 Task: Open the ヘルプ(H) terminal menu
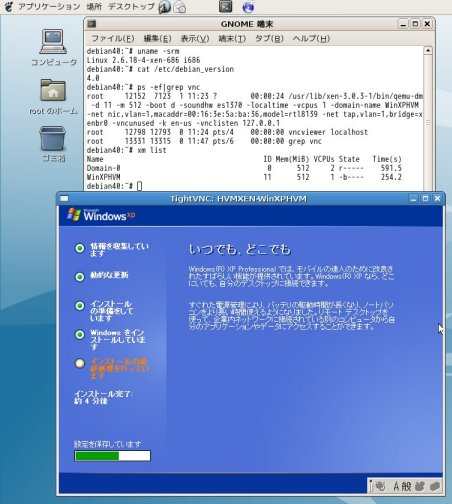311,39
